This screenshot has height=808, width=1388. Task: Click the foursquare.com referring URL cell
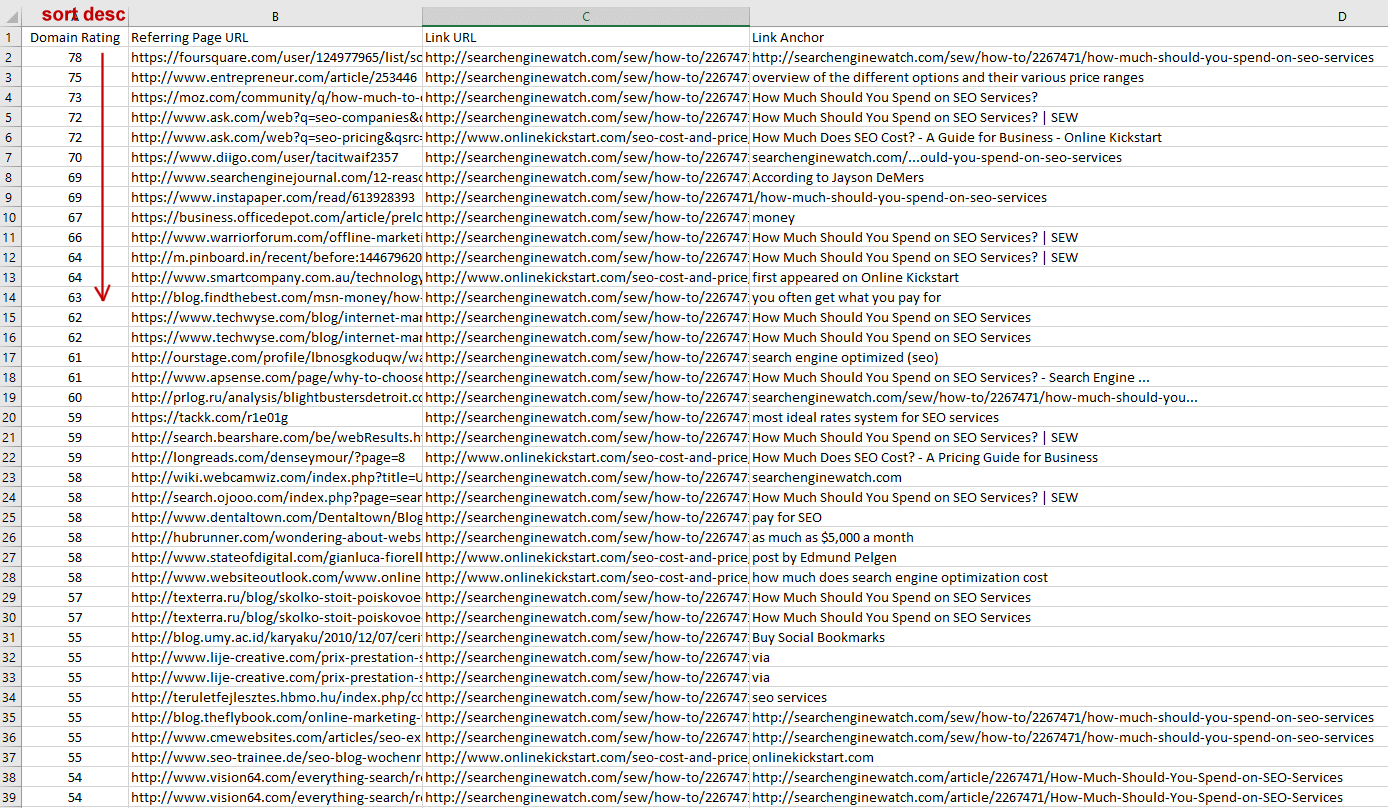[275, 57]
